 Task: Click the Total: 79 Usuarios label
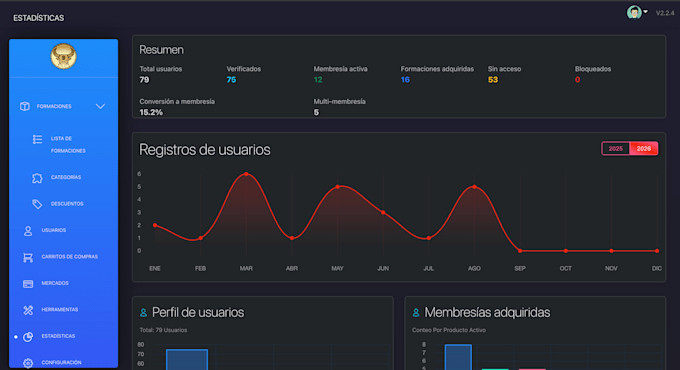click(x=163, y=330)
